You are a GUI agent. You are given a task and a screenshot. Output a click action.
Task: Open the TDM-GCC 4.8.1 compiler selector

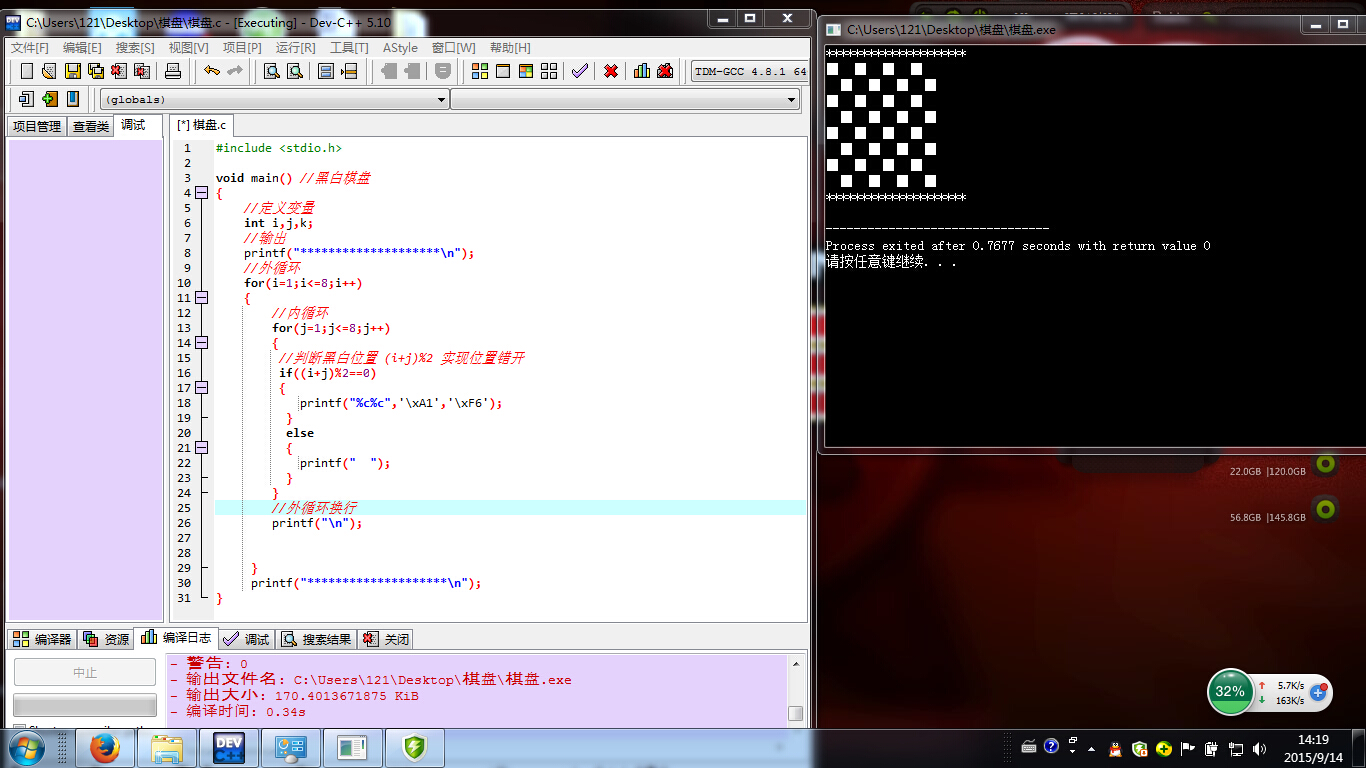click(749, 71)
